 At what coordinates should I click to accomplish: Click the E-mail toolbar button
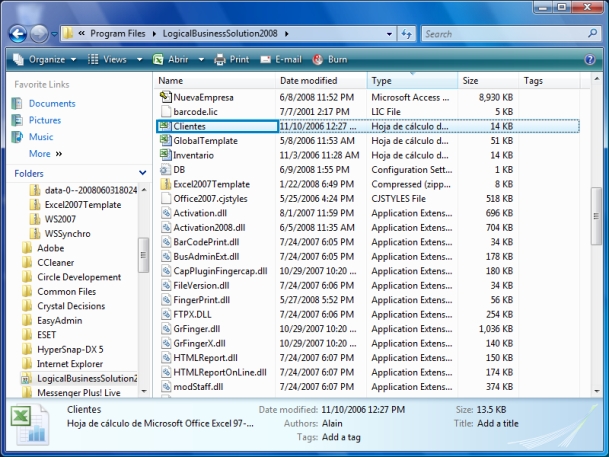pos(280,60)
